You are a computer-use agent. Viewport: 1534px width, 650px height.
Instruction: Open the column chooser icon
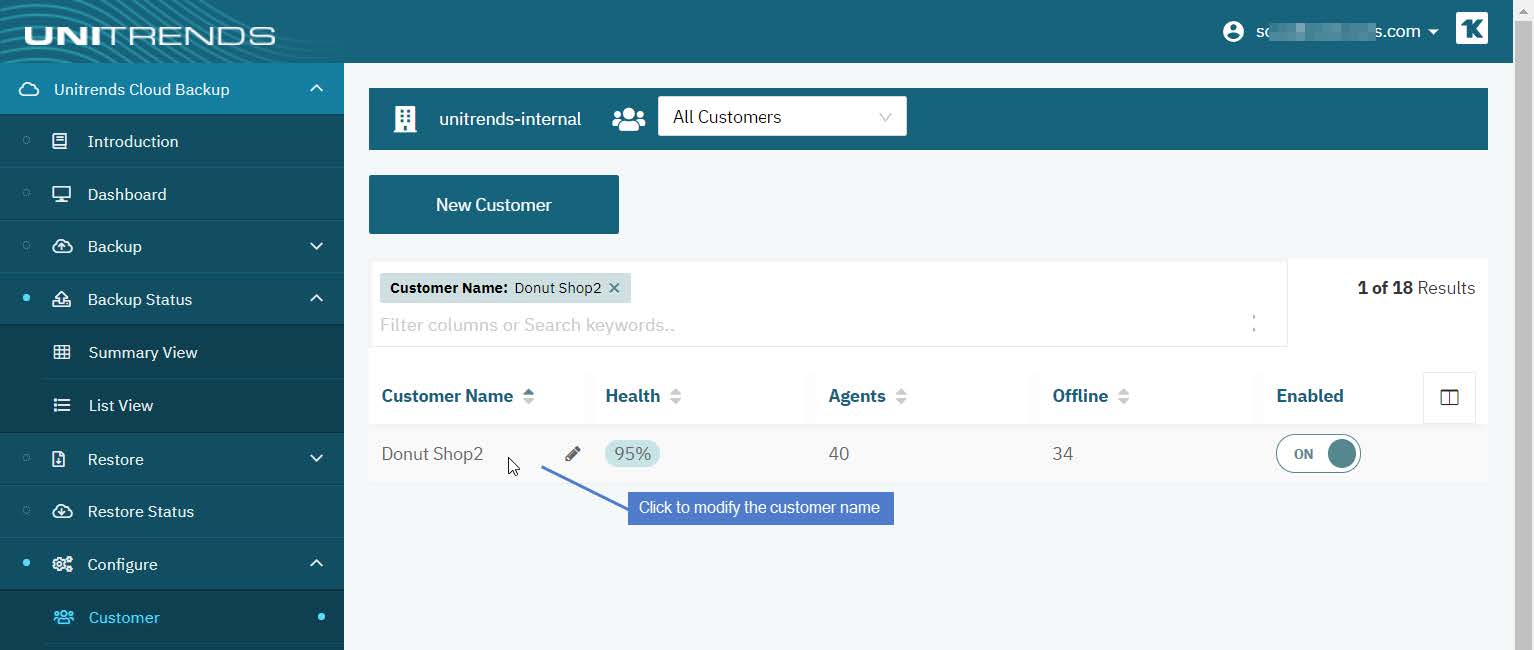tap(1449, 397)
